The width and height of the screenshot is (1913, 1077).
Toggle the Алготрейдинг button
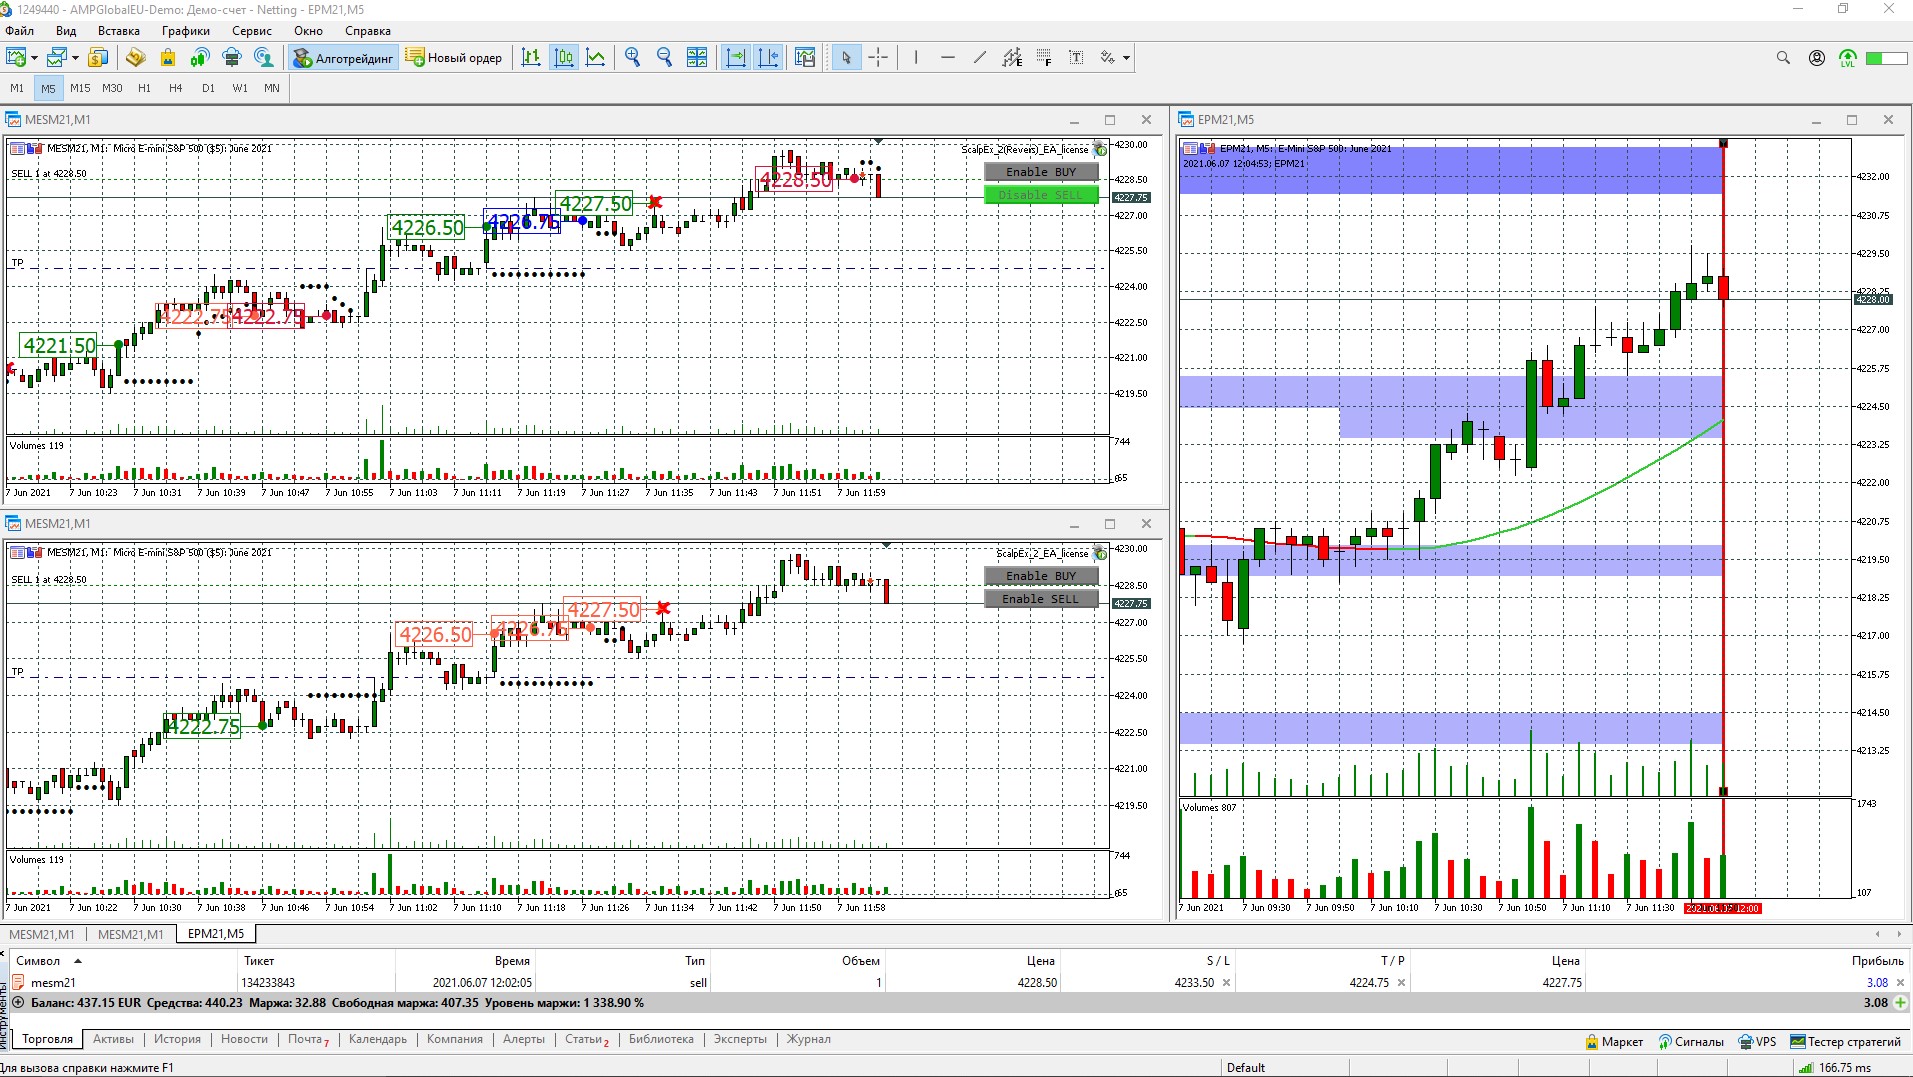344,58
